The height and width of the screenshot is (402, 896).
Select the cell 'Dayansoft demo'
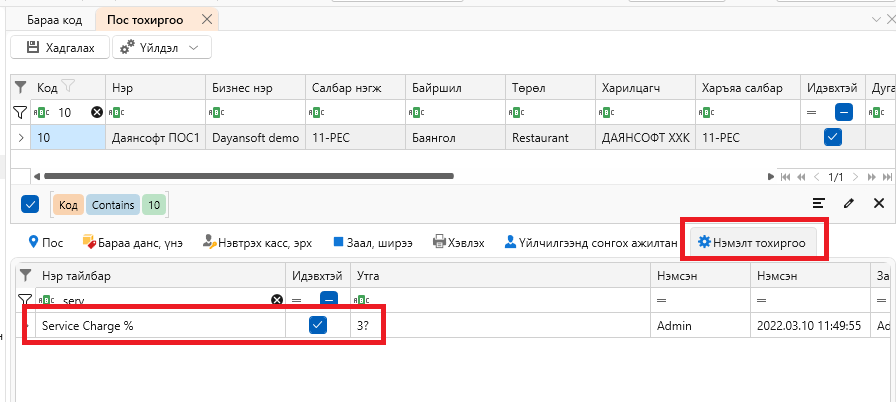(x=255, y=138)
